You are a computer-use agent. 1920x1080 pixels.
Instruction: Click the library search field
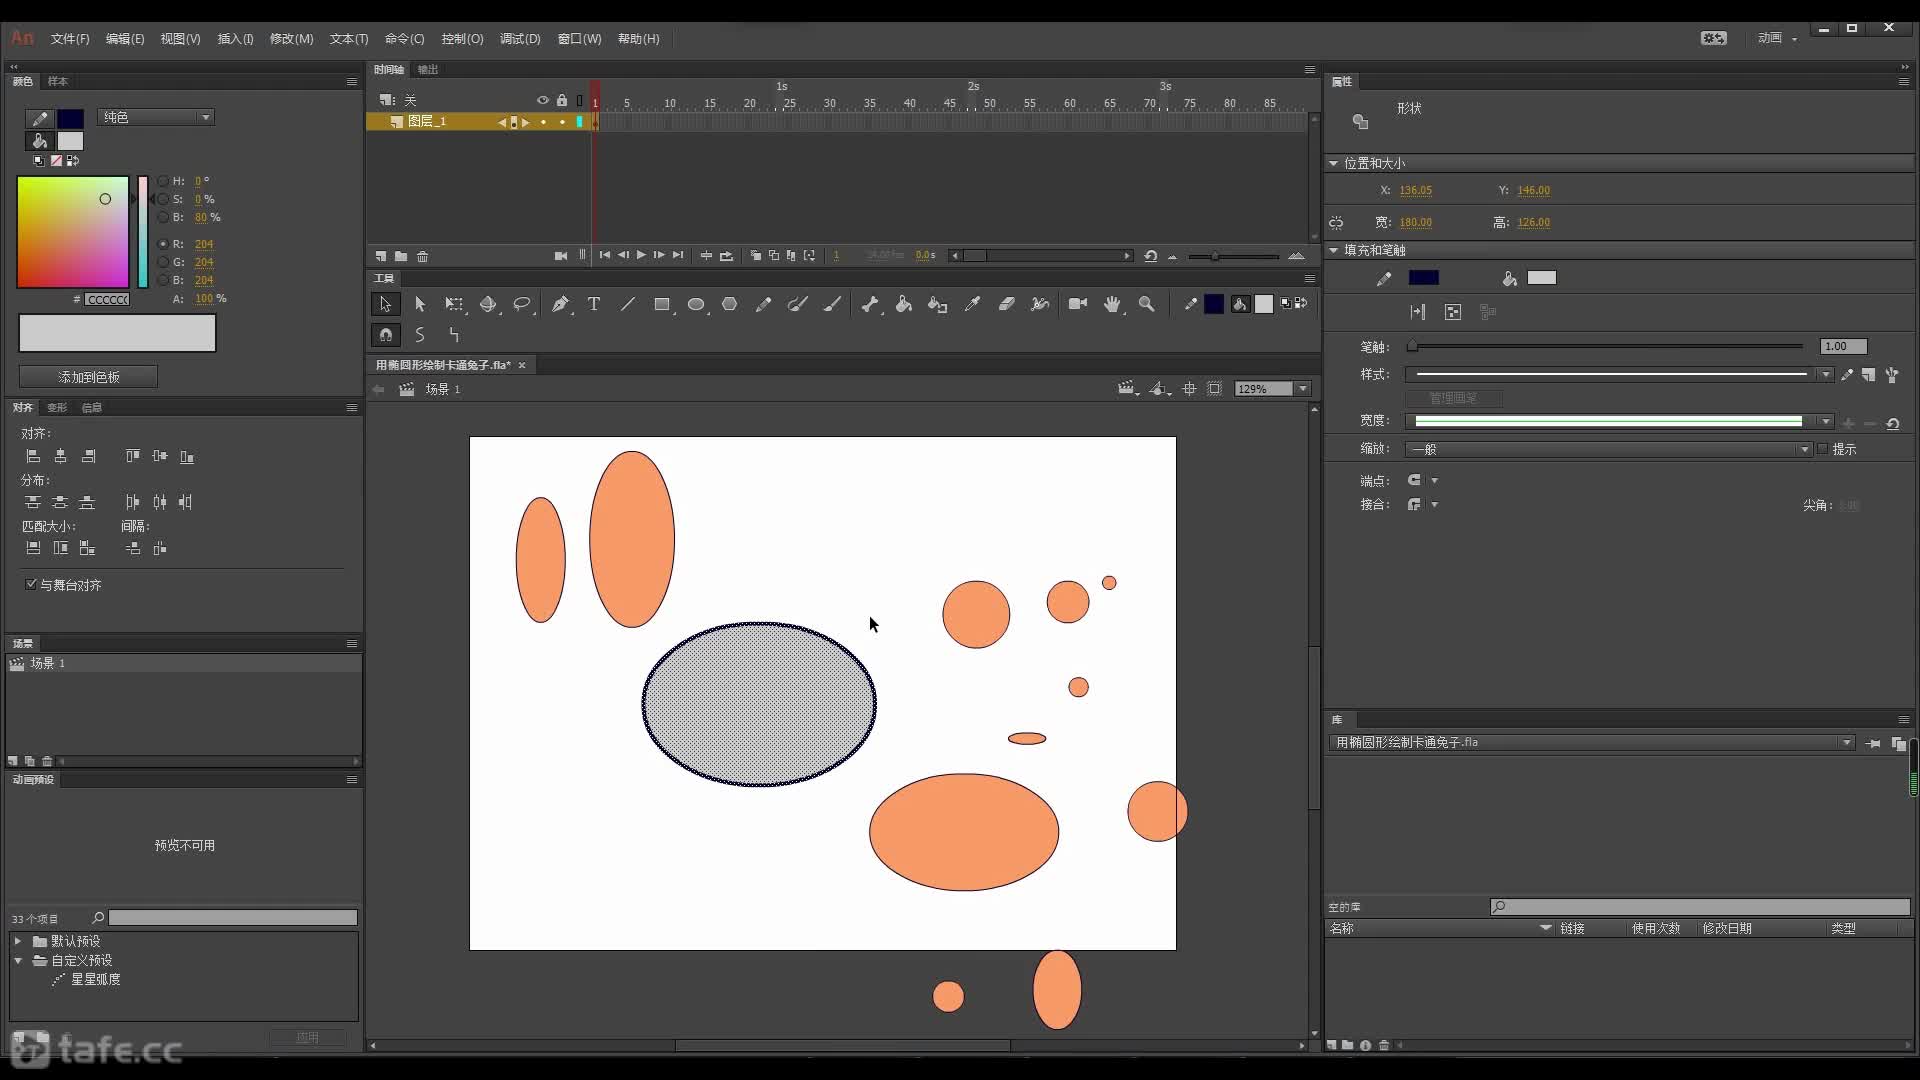[x=1700, y=907]
